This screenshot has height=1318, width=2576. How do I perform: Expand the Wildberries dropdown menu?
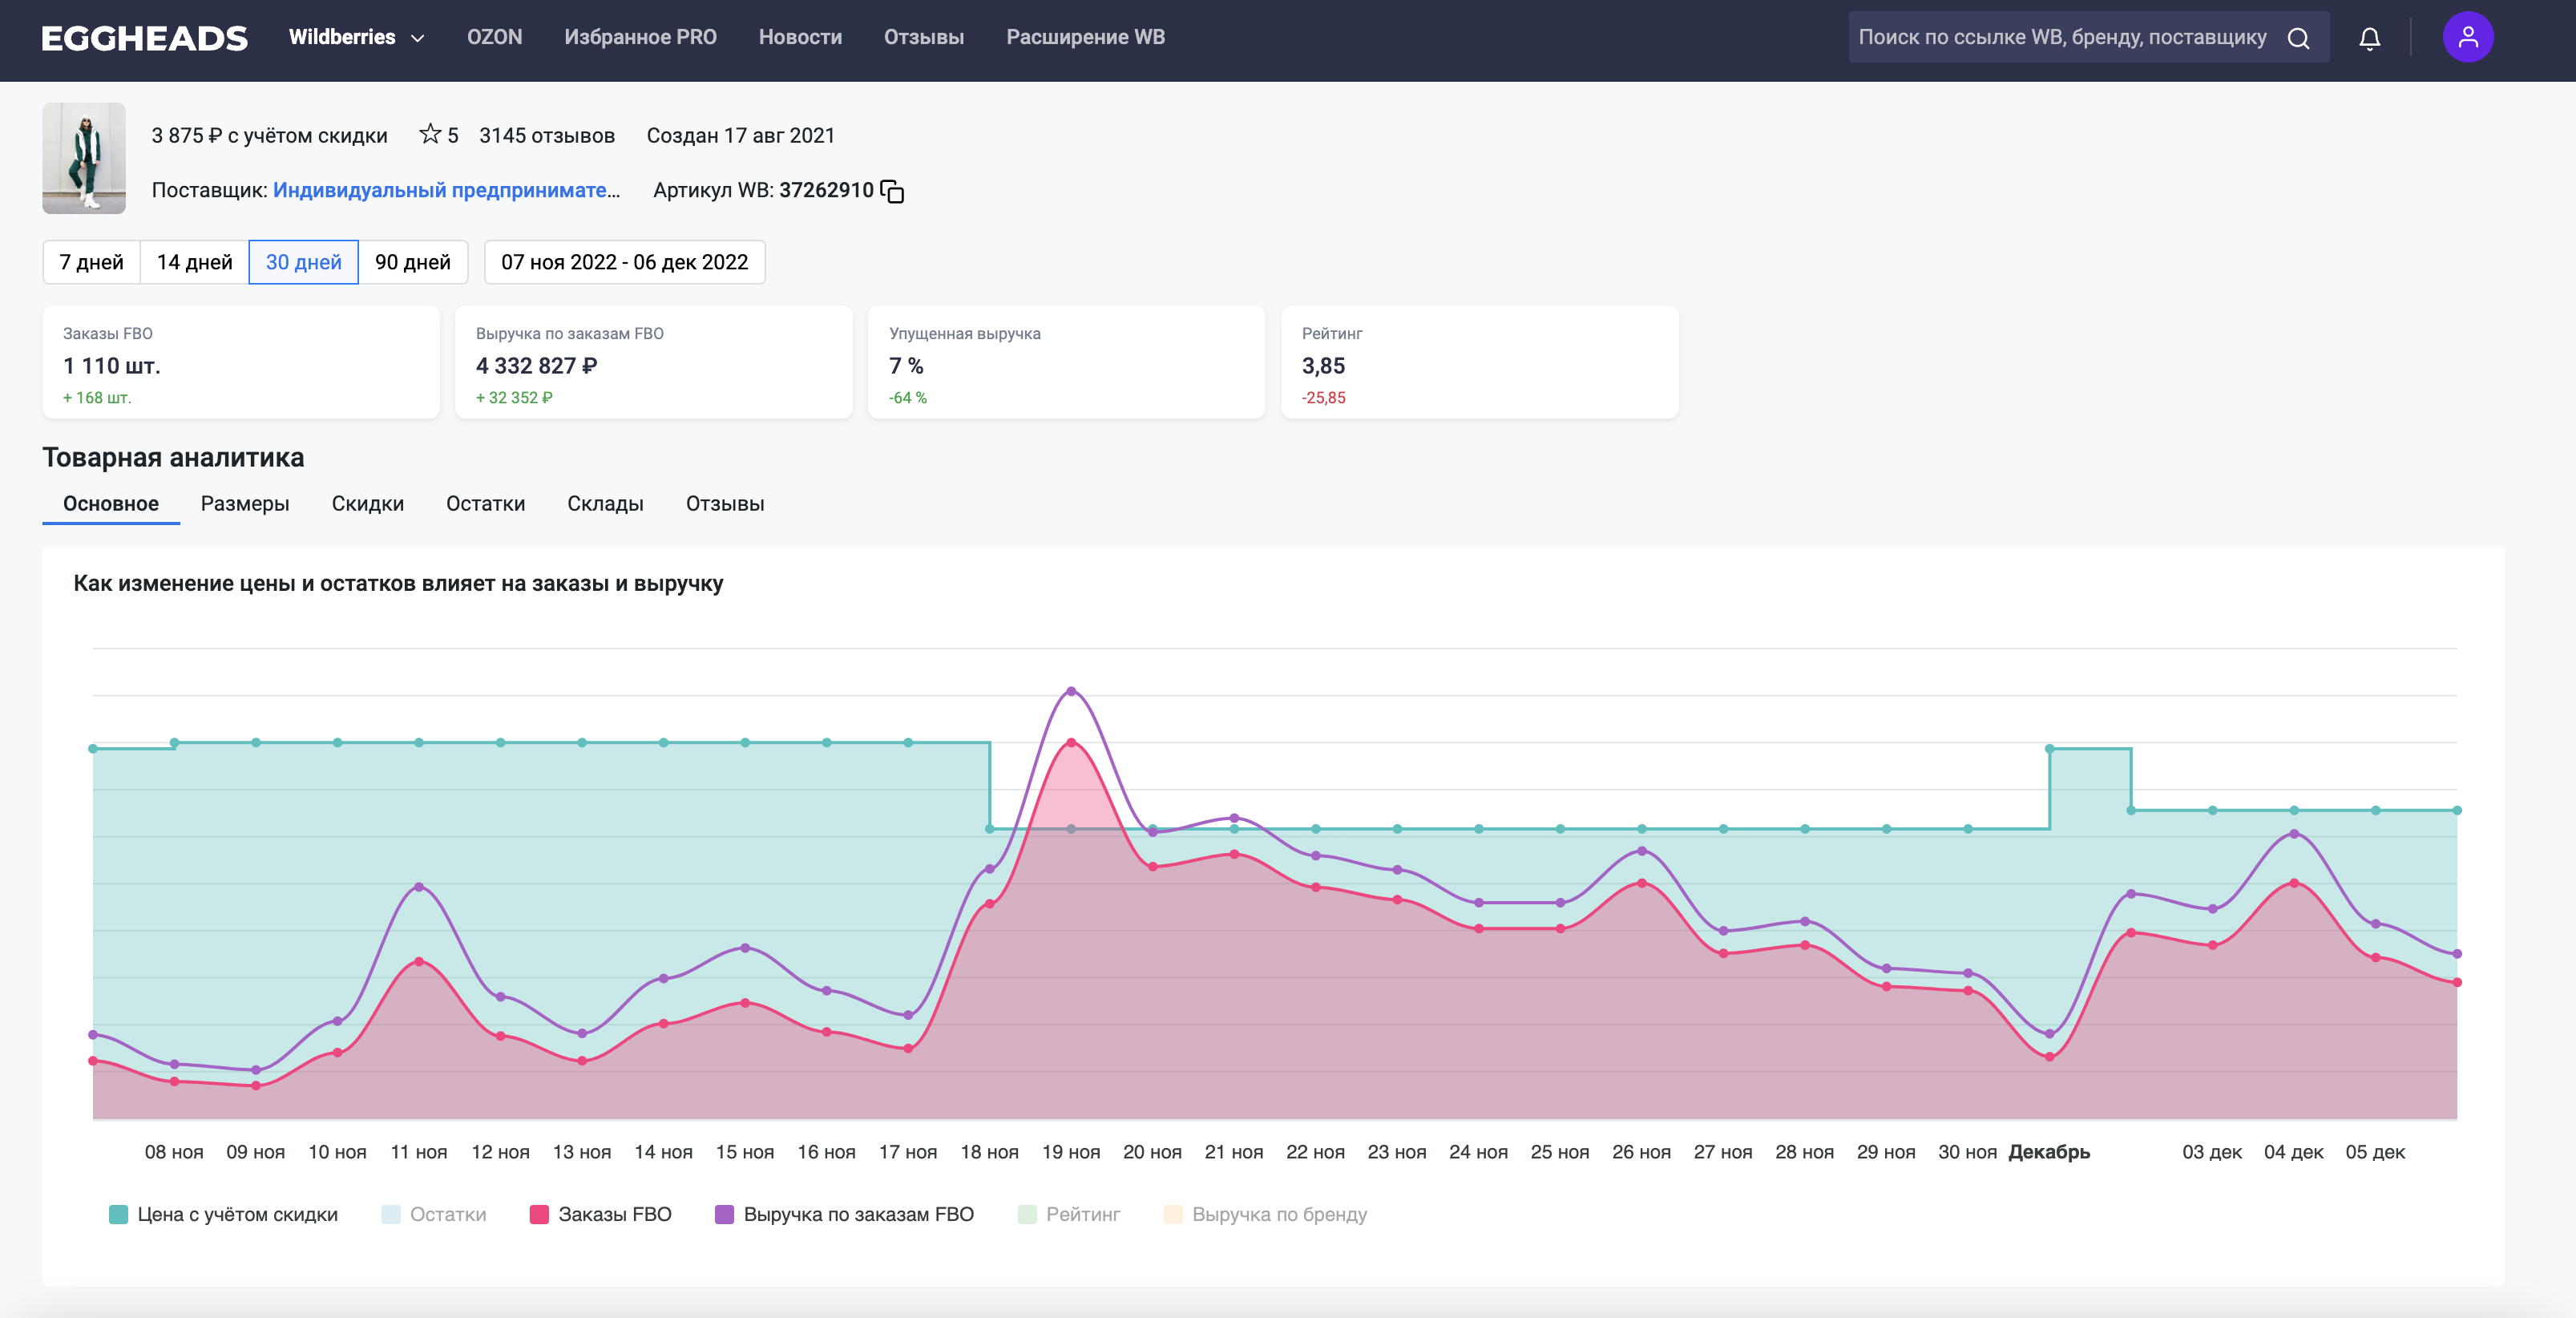point(356,38)
